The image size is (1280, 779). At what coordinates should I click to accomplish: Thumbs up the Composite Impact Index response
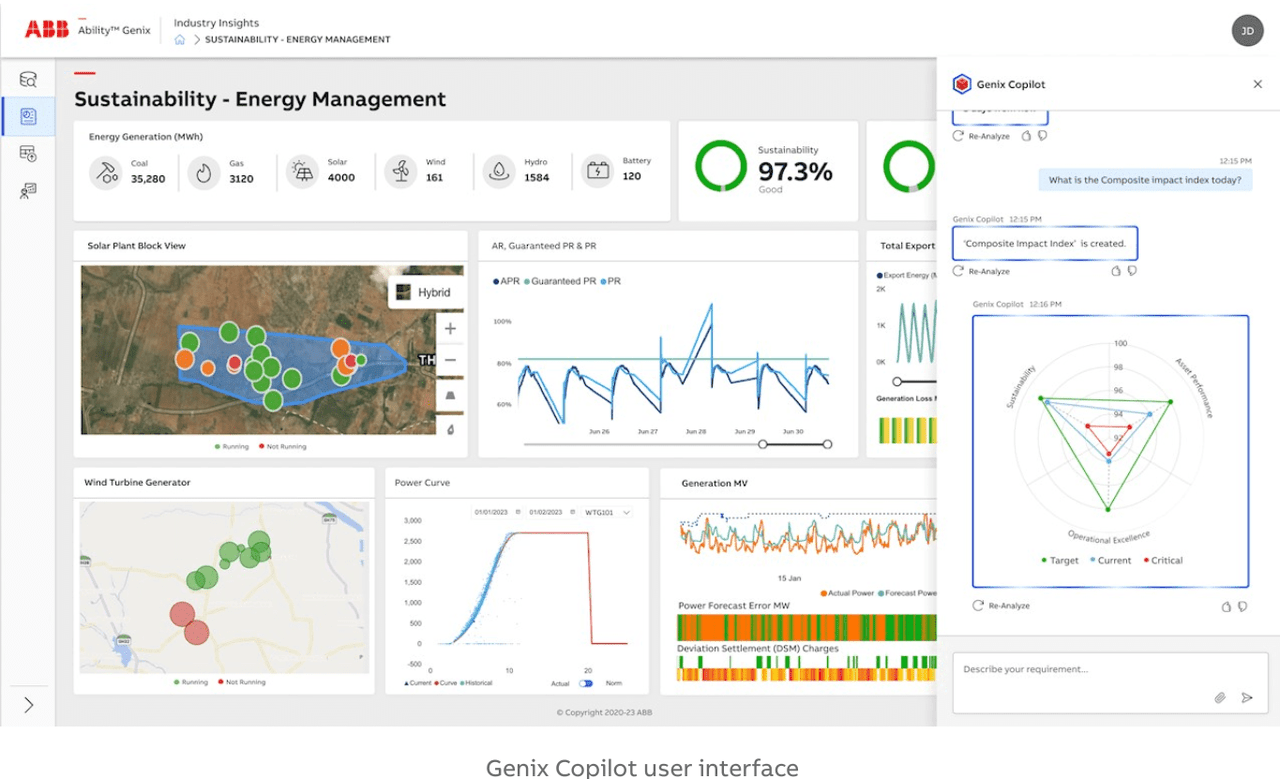[1116, 271]
